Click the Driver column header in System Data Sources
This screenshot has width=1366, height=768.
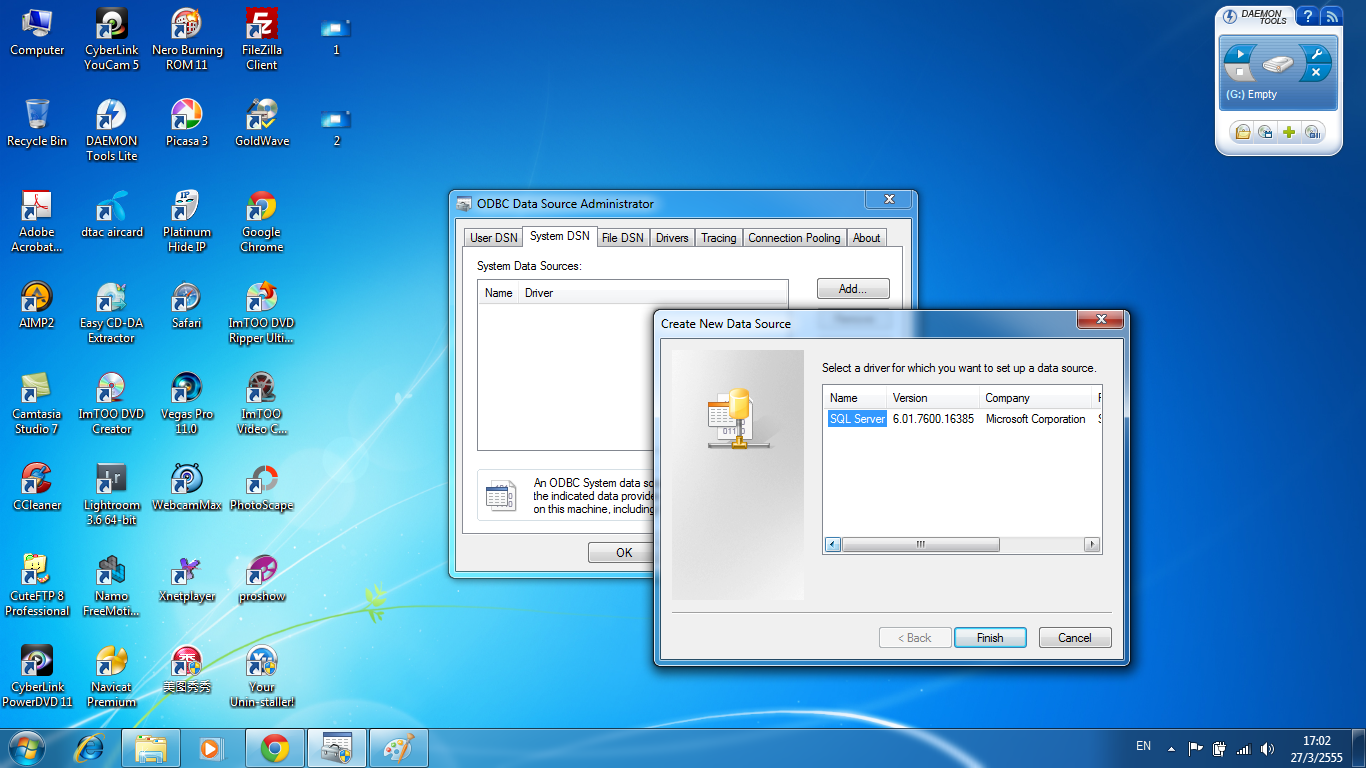coord(654,293)
